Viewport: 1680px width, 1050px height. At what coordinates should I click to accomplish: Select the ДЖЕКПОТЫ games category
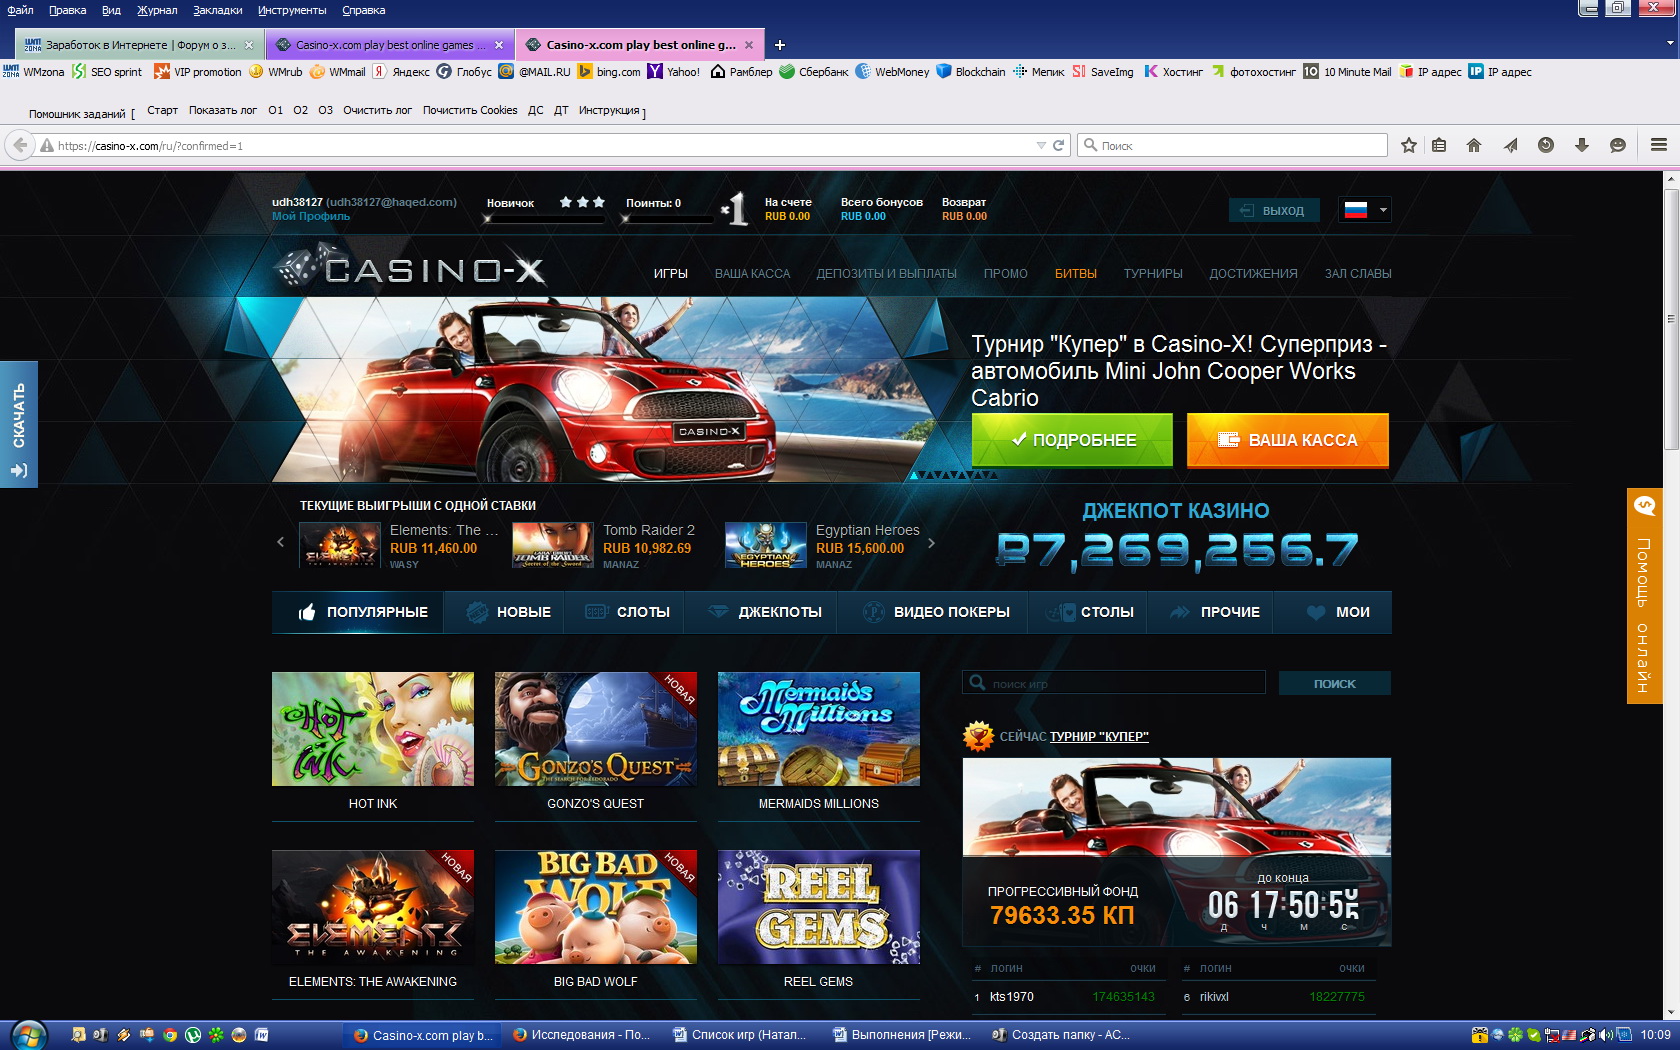(x=764, y=612)
